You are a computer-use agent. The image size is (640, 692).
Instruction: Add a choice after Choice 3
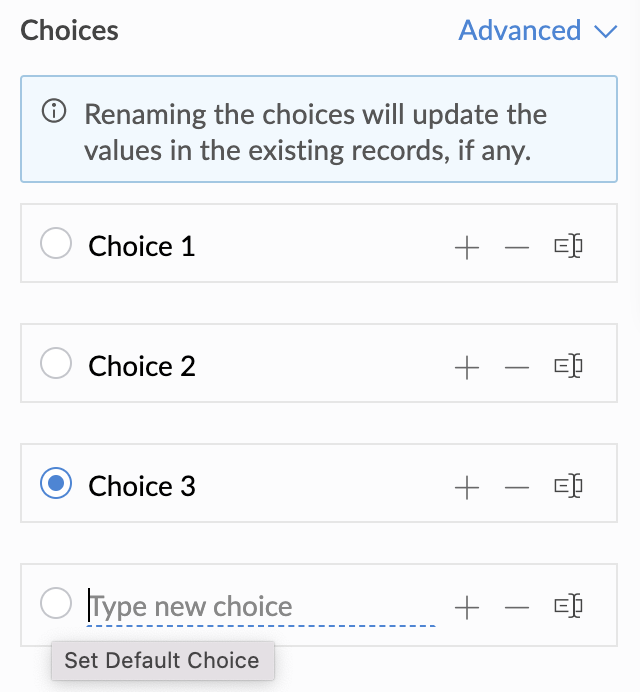[x=467, y=488]
